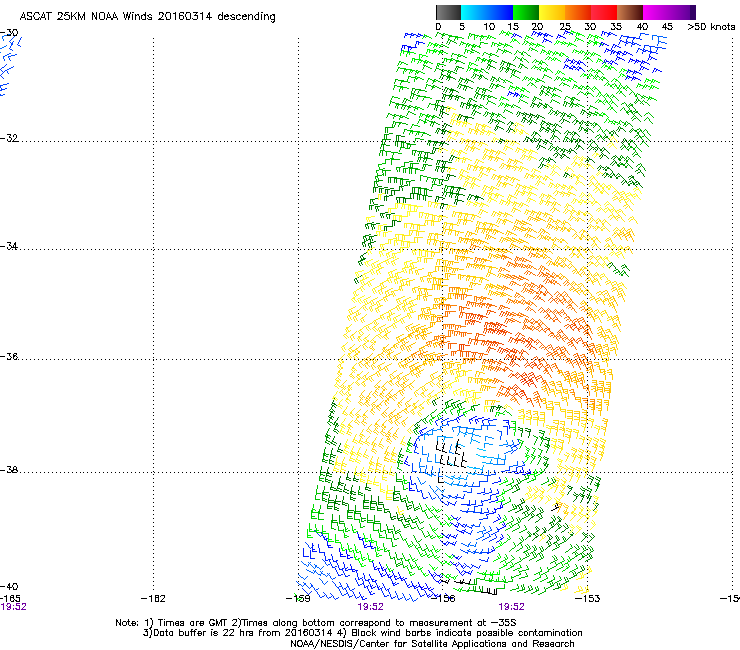The height and width of the screenshot is (650, 740).
Task: Click the -165 longitude axis label
Action: 10,599
